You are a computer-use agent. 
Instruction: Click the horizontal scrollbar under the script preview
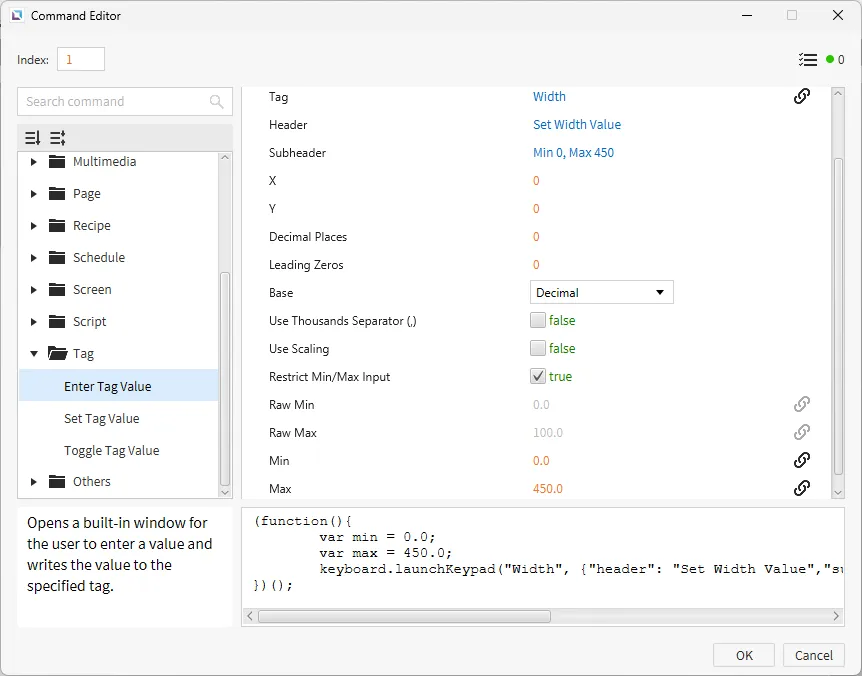point(404,617)
